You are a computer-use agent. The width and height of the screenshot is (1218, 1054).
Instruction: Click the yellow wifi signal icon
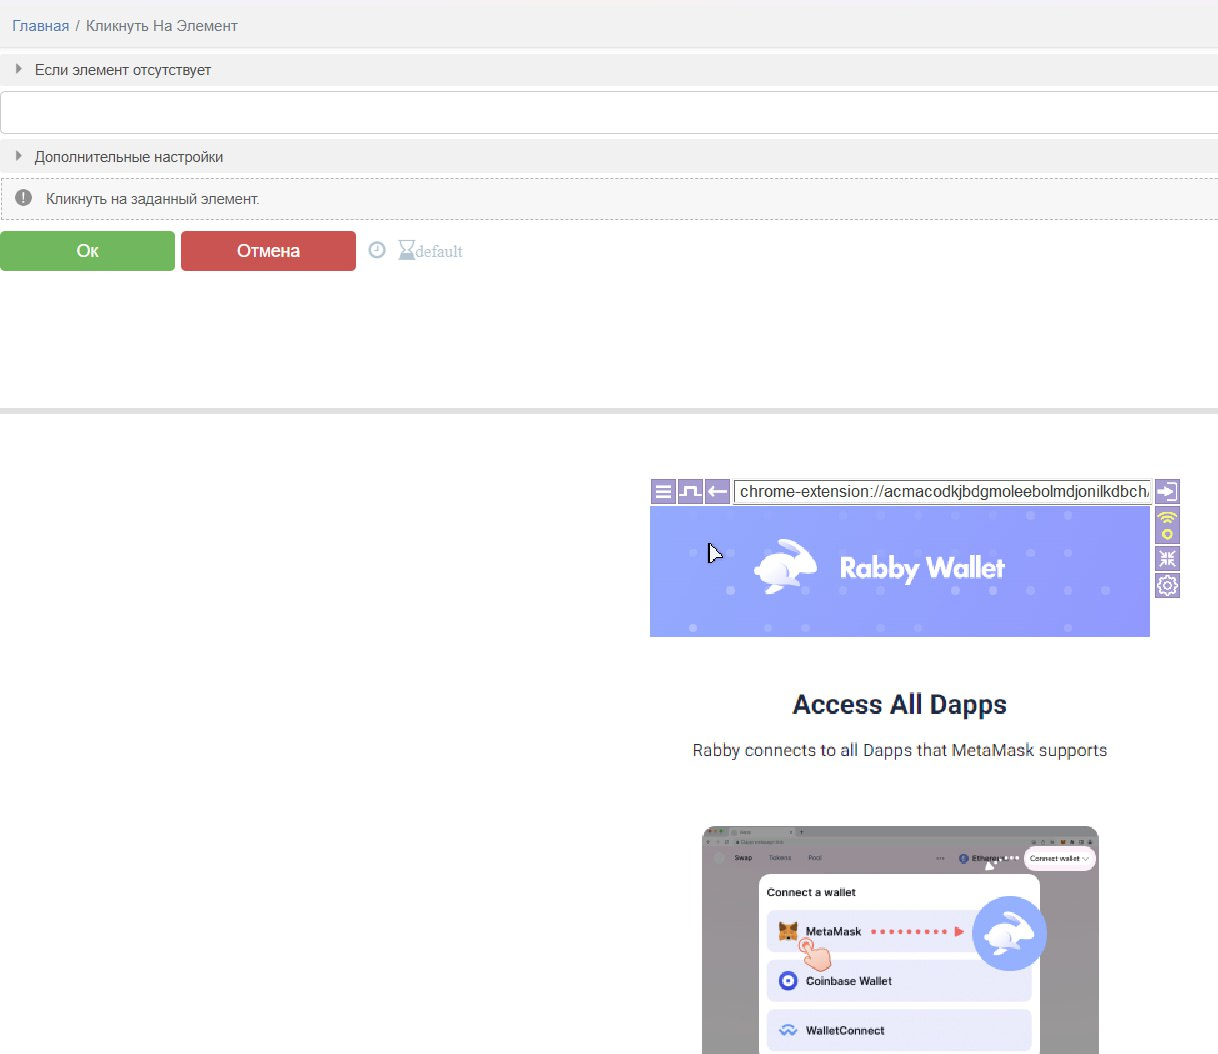[x=1167, y=525]
